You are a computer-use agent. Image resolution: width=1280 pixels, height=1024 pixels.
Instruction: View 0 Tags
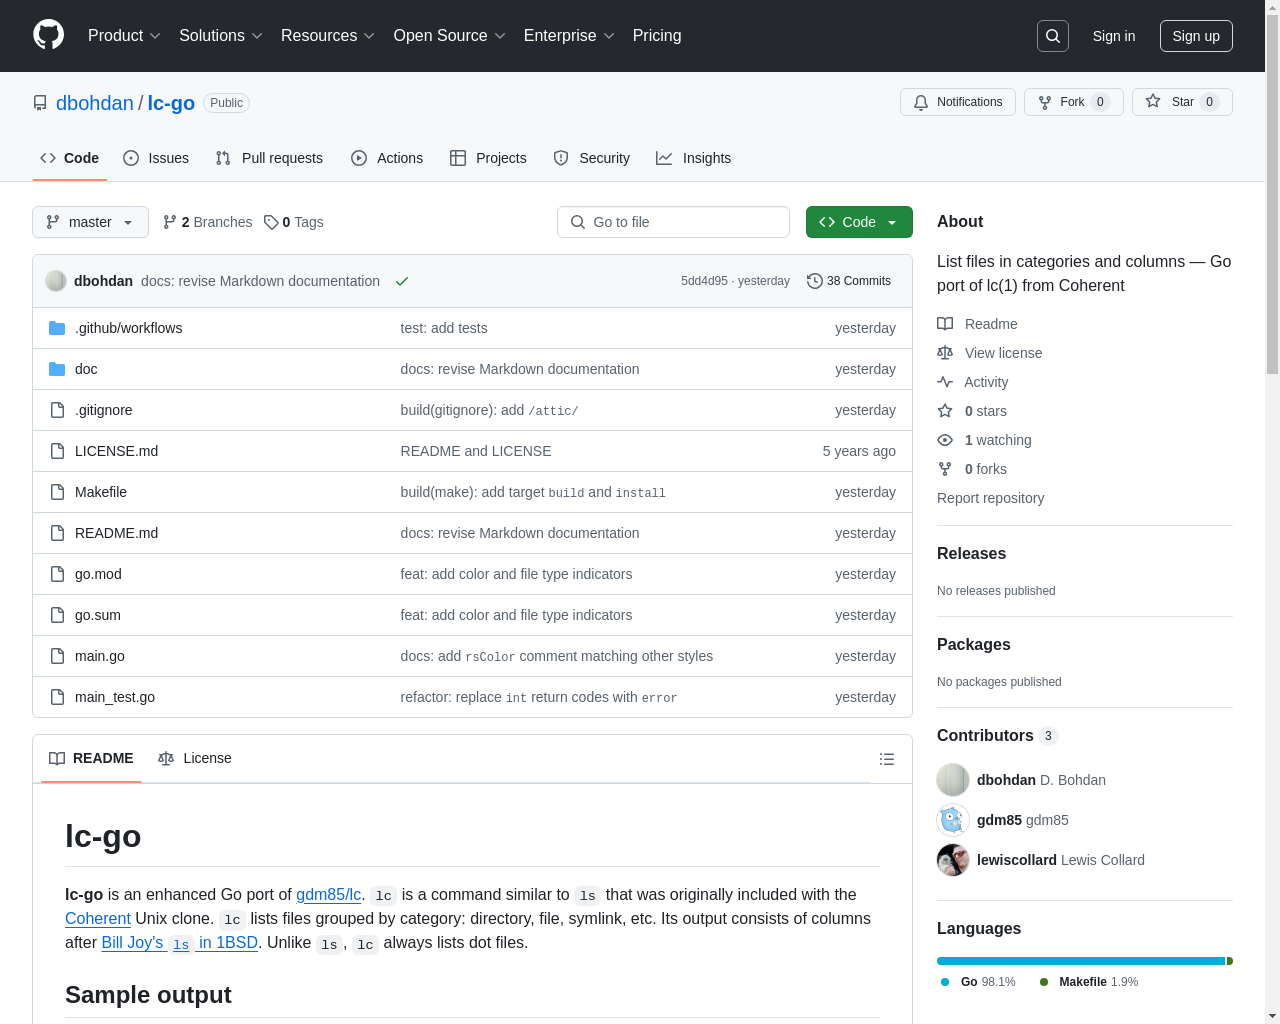click(294, 222)
